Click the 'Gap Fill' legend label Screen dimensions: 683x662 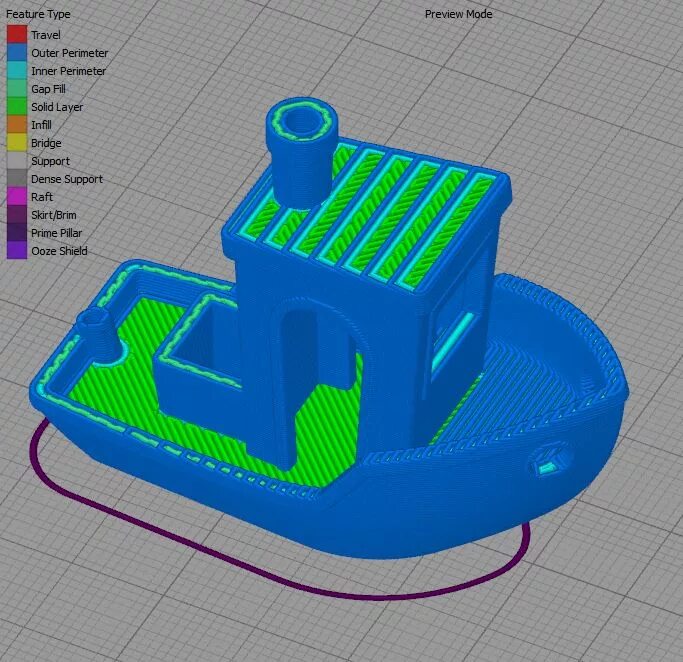(48, 89)
